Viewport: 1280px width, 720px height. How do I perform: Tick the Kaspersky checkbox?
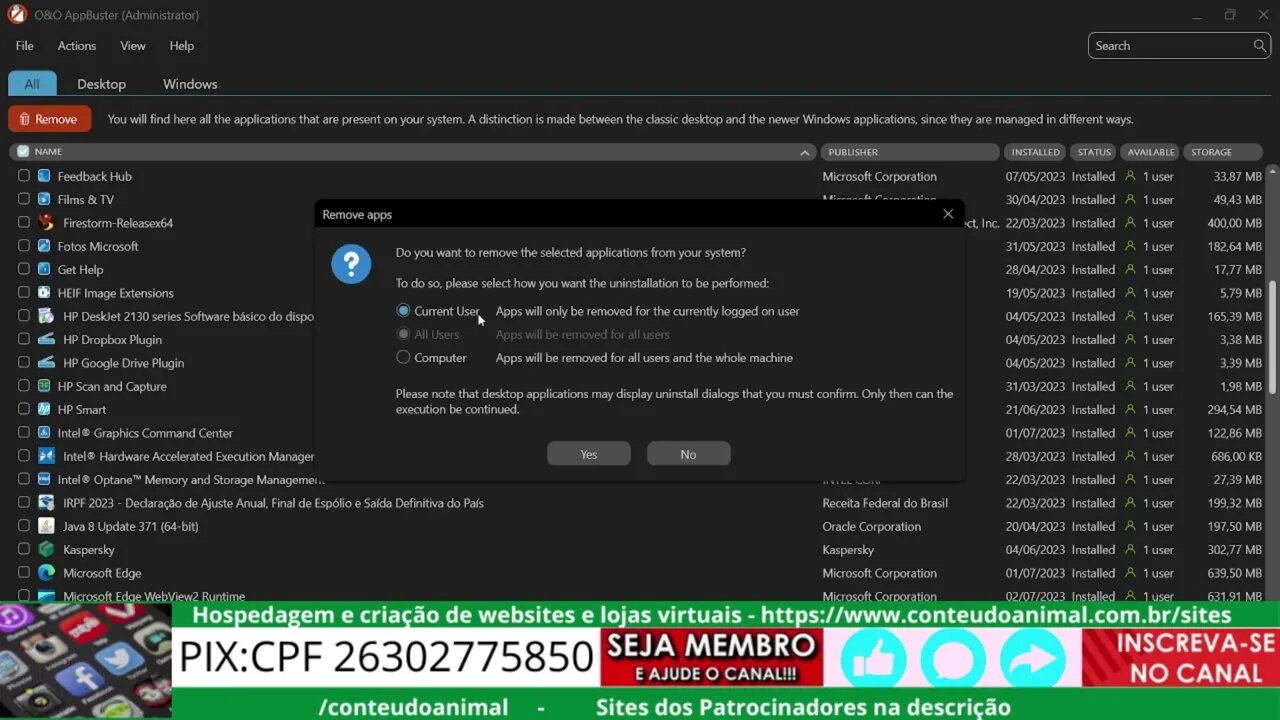pos(24,549)
